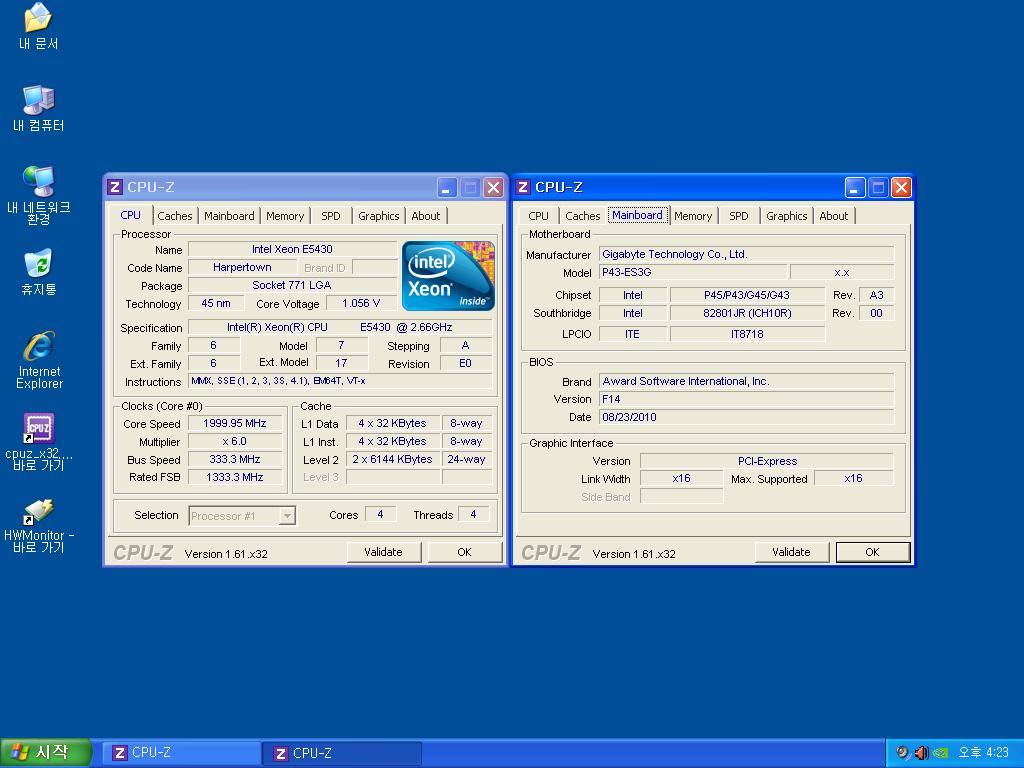The height and width of the screenshot is (768, 1024).
Task: Click the Z icon in left CPU-Z title bar
Action: tap(115, 187)
